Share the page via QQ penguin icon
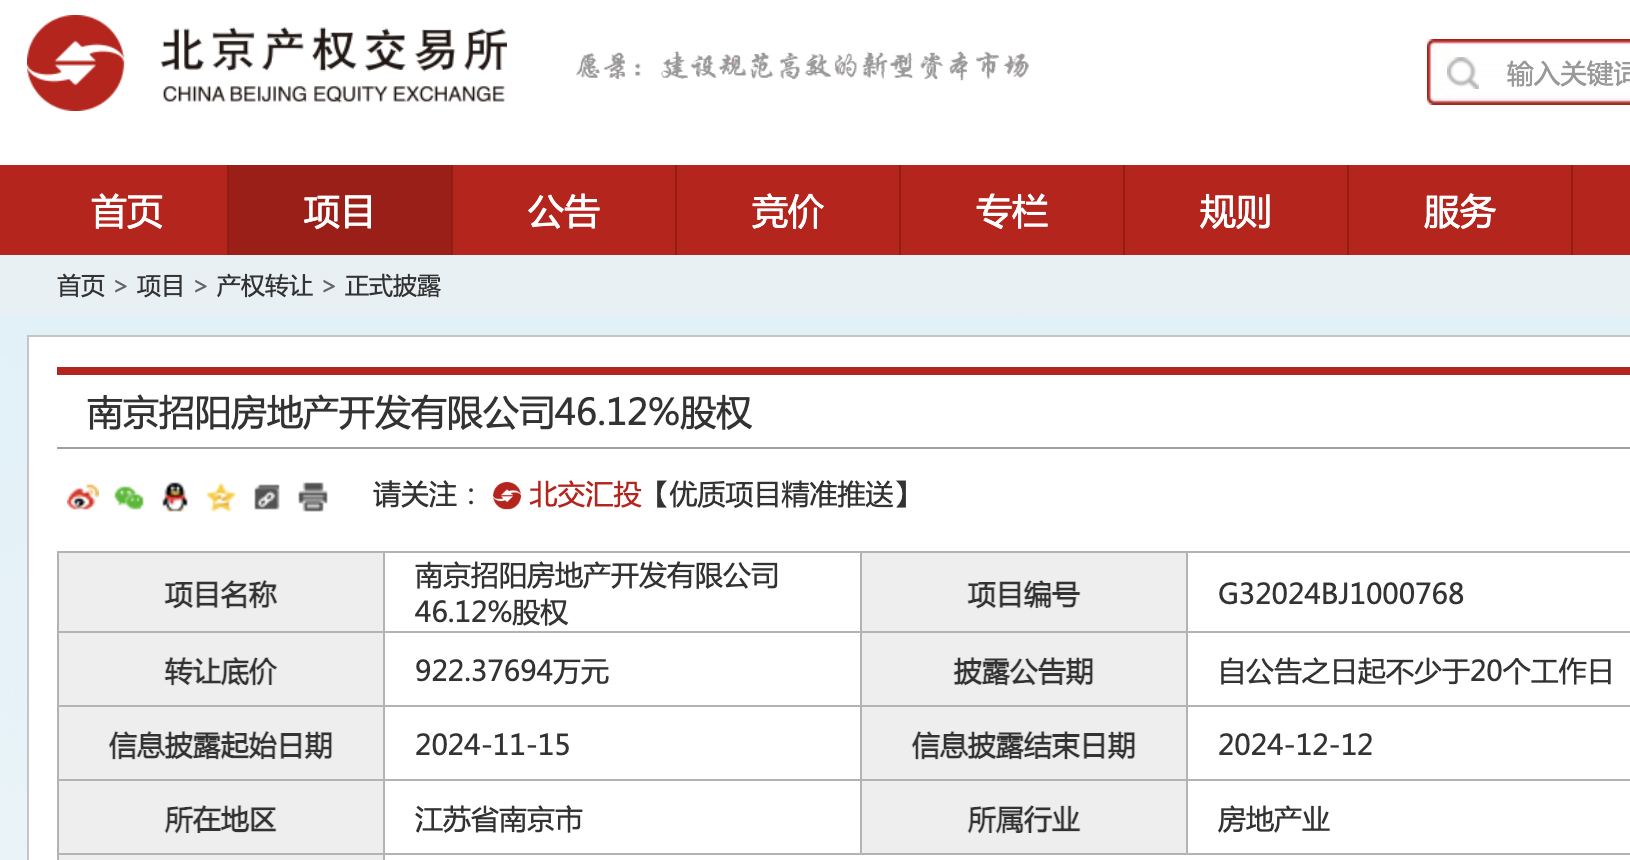 click(x=175, y=496)
